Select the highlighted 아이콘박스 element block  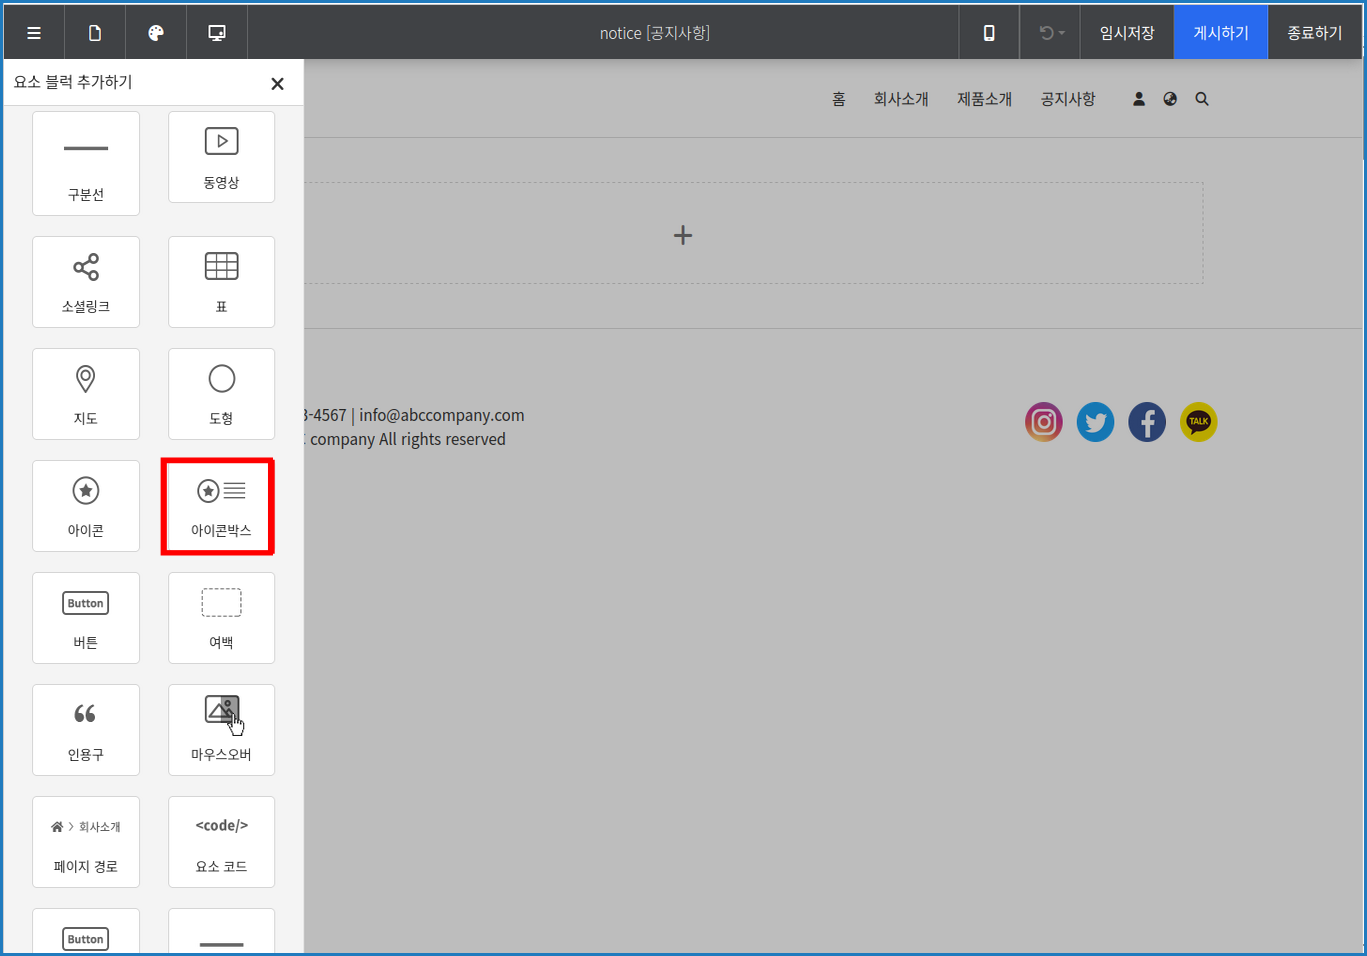221,506
